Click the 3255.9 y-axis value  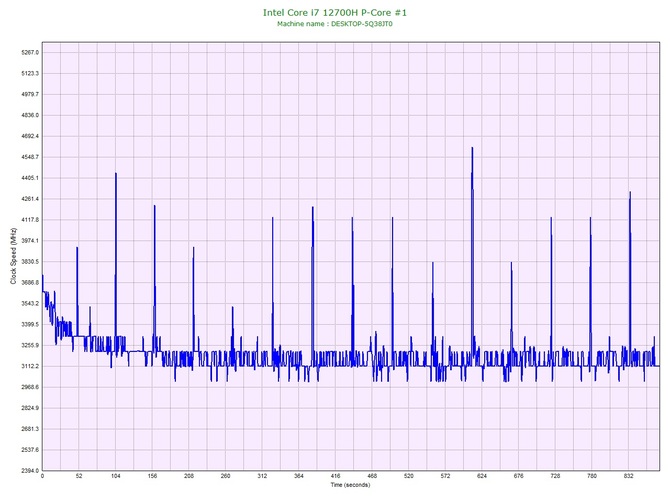click(30, 346)
